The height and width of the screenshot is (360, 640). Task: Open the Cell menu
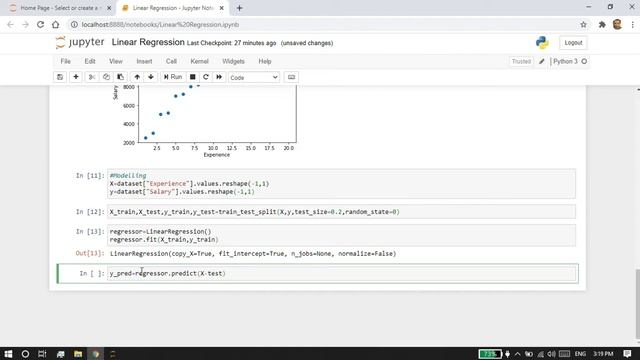click(171, 61)
